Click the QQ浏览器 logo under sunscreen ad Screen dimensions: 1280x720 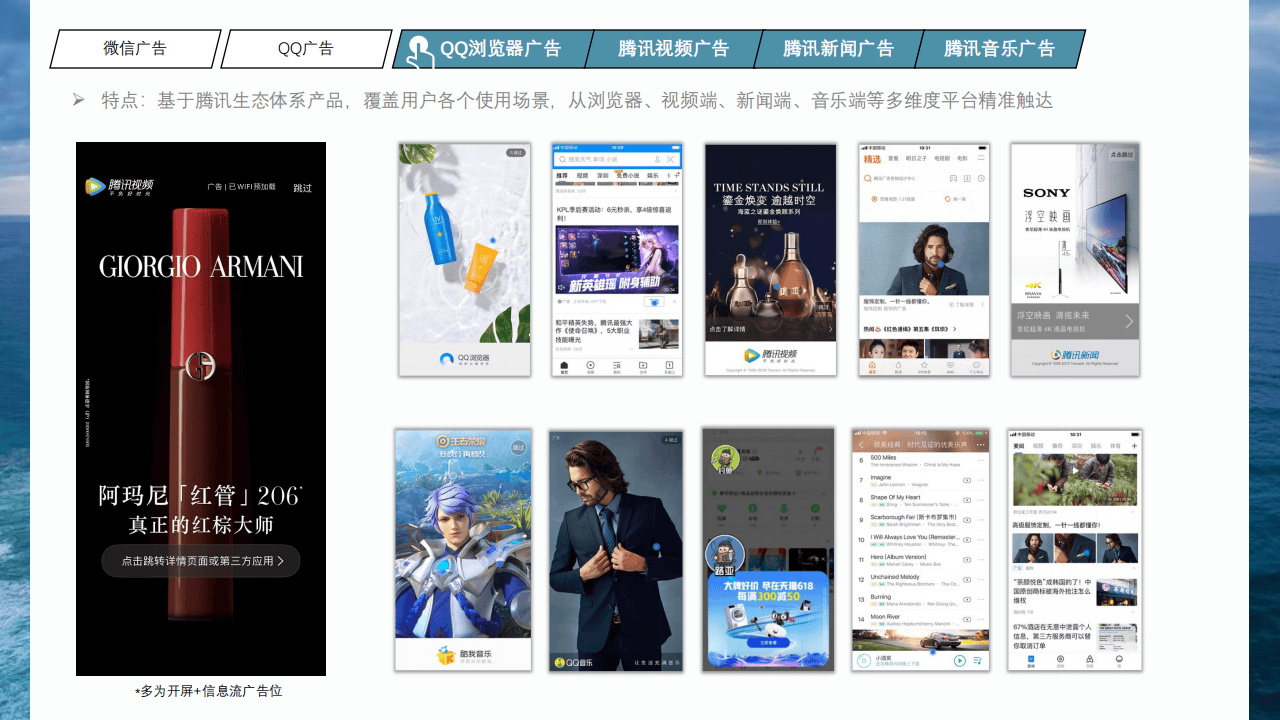point(465,358)
